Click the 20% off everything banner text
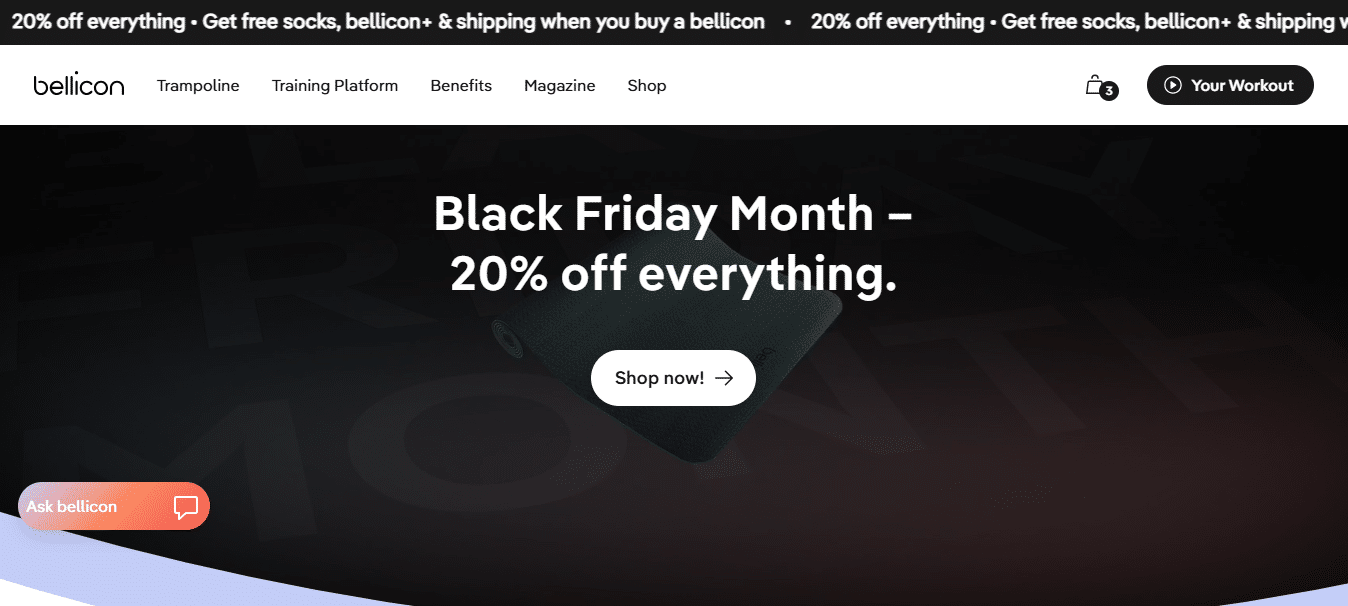Viewport: 1348px width, 606px height. tap(95, 20)
